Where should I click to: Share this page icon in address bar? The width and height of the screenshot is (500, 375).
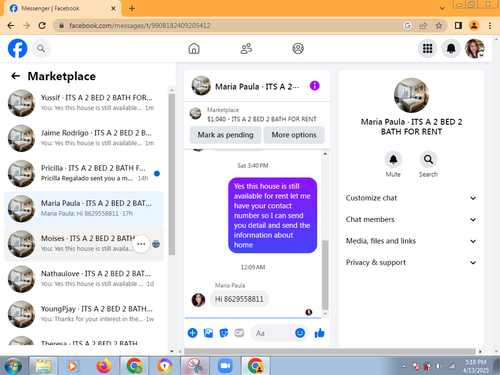[x=423, y=25]
